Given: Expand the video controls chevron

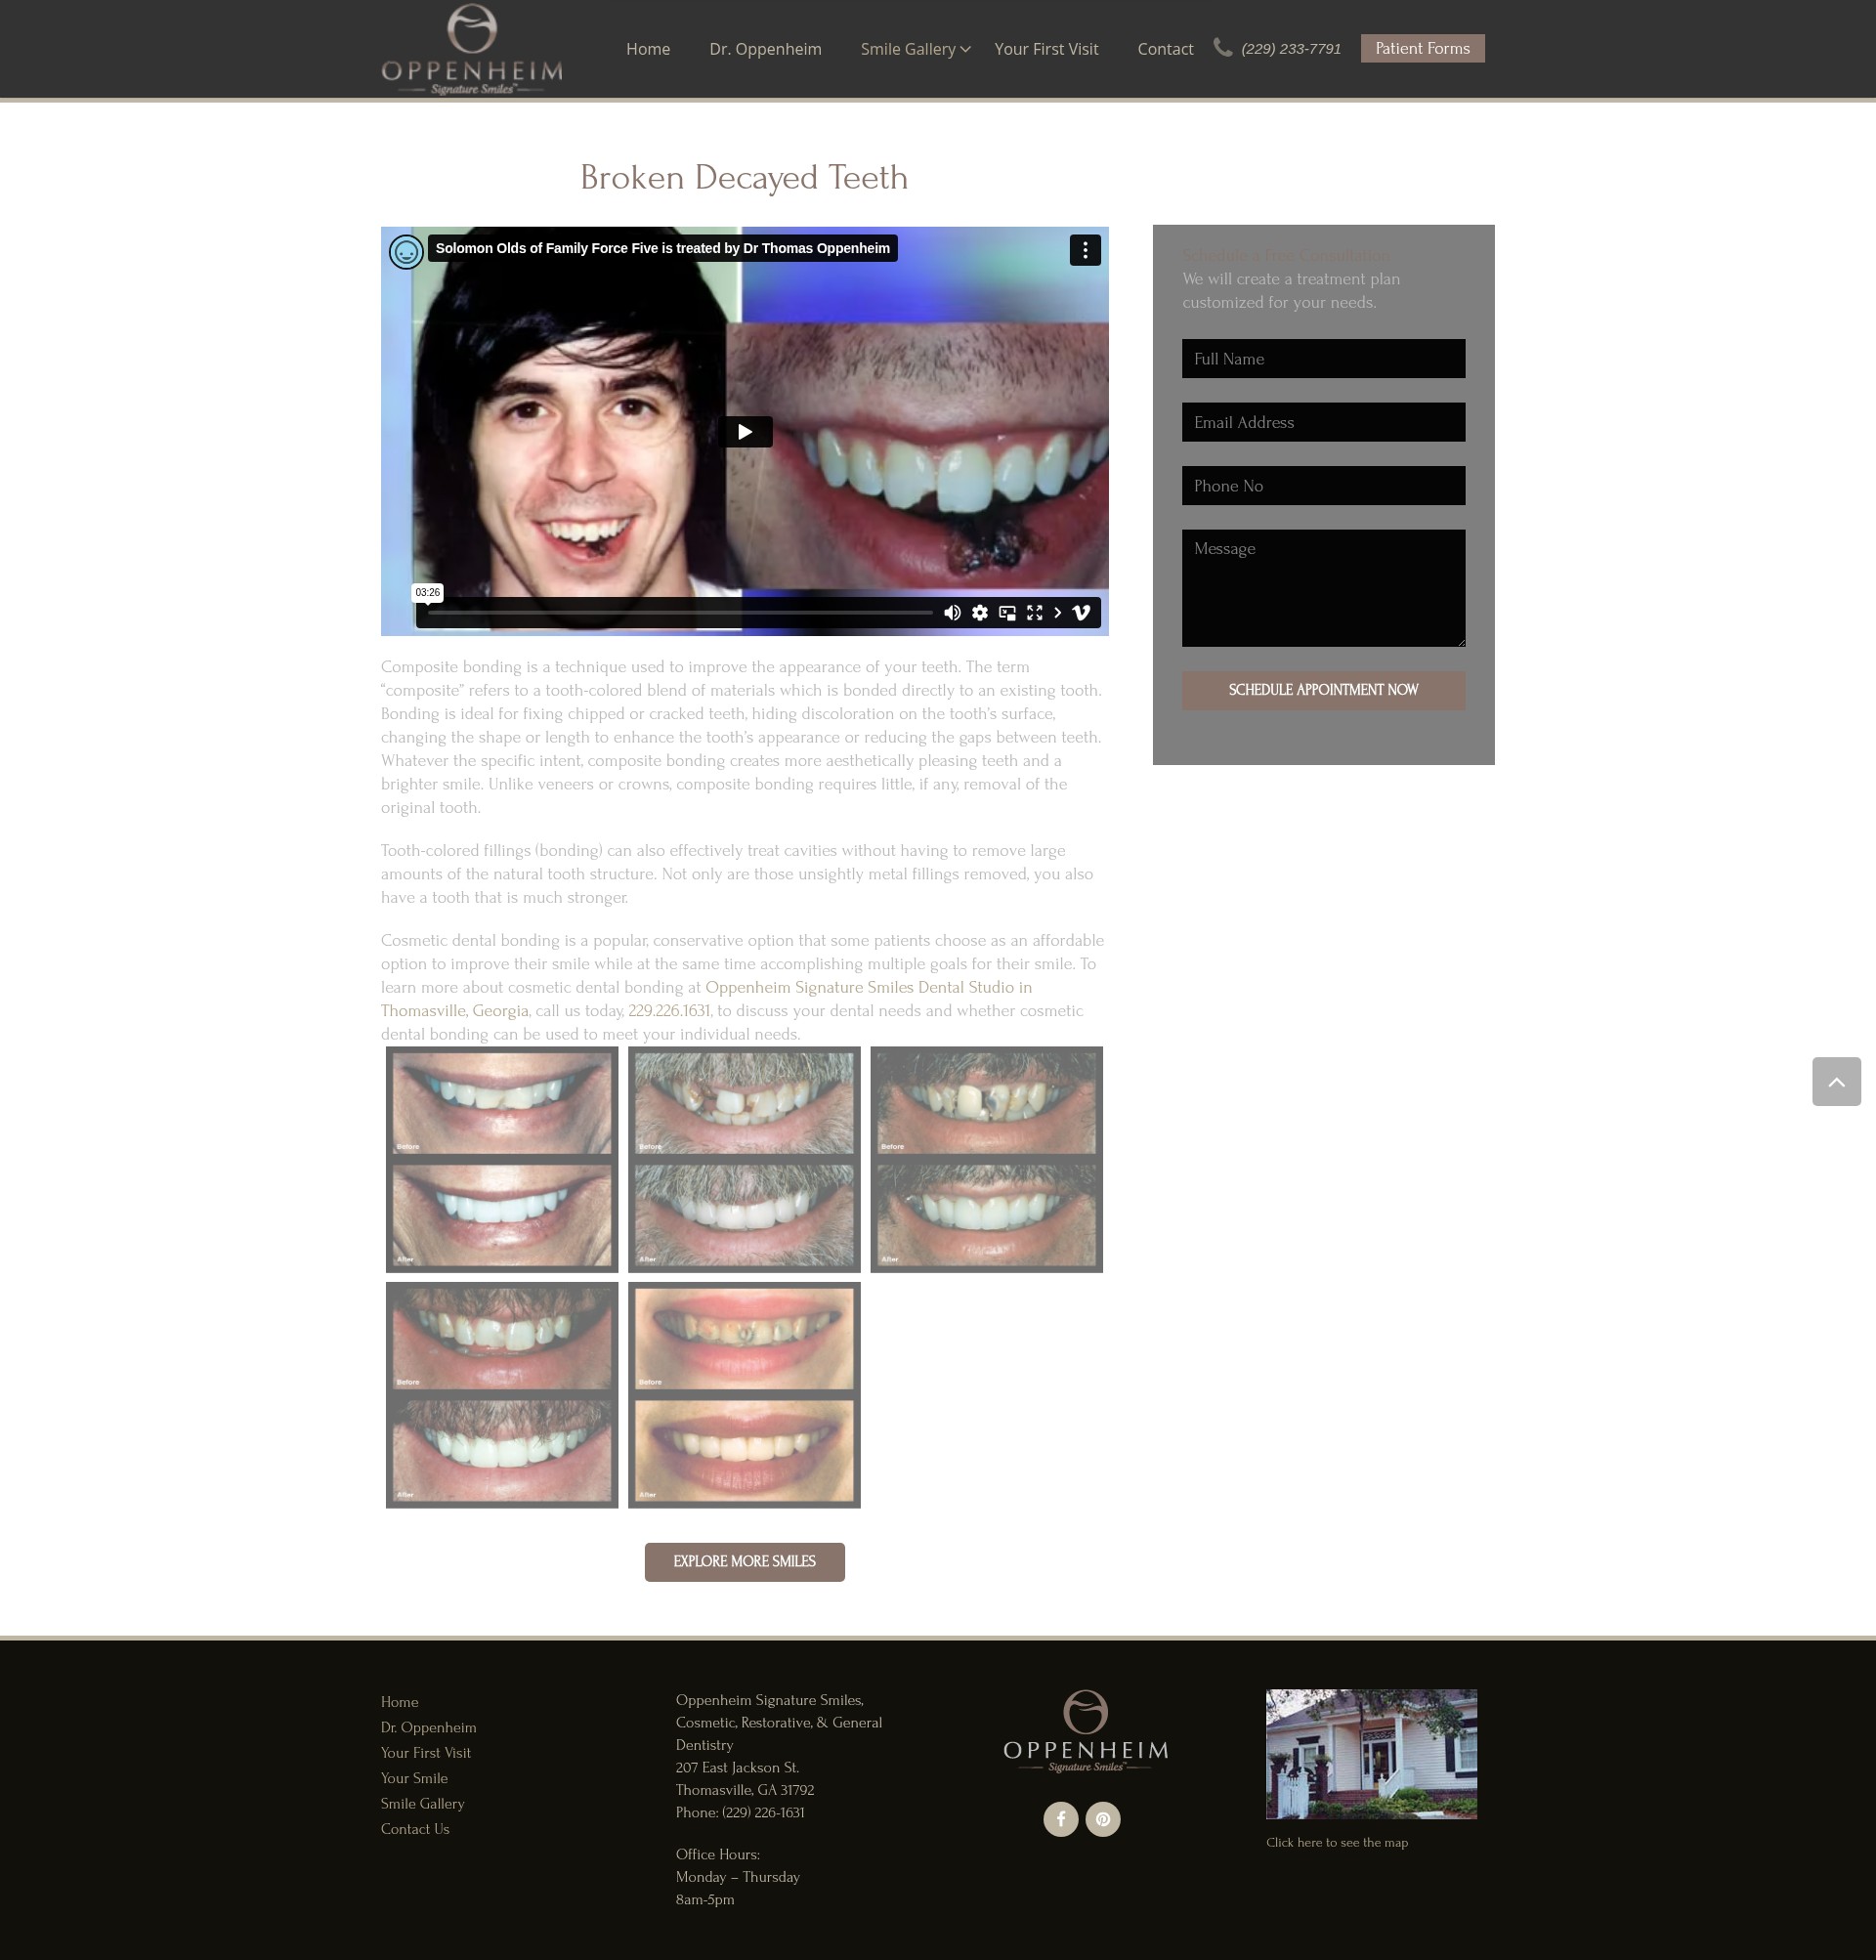Looking at the screenshot, I should (1057, 613).
